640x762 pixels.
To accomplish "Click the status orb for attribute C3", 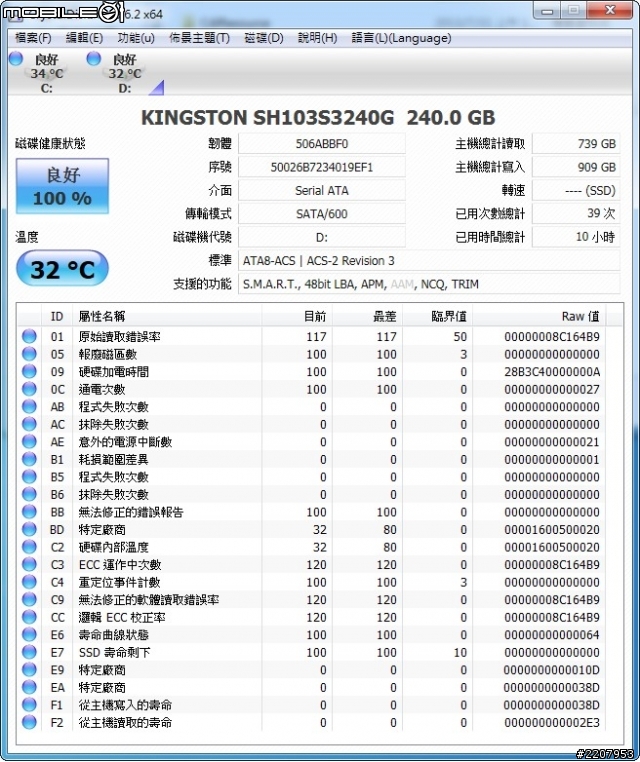I will [29, 564].
